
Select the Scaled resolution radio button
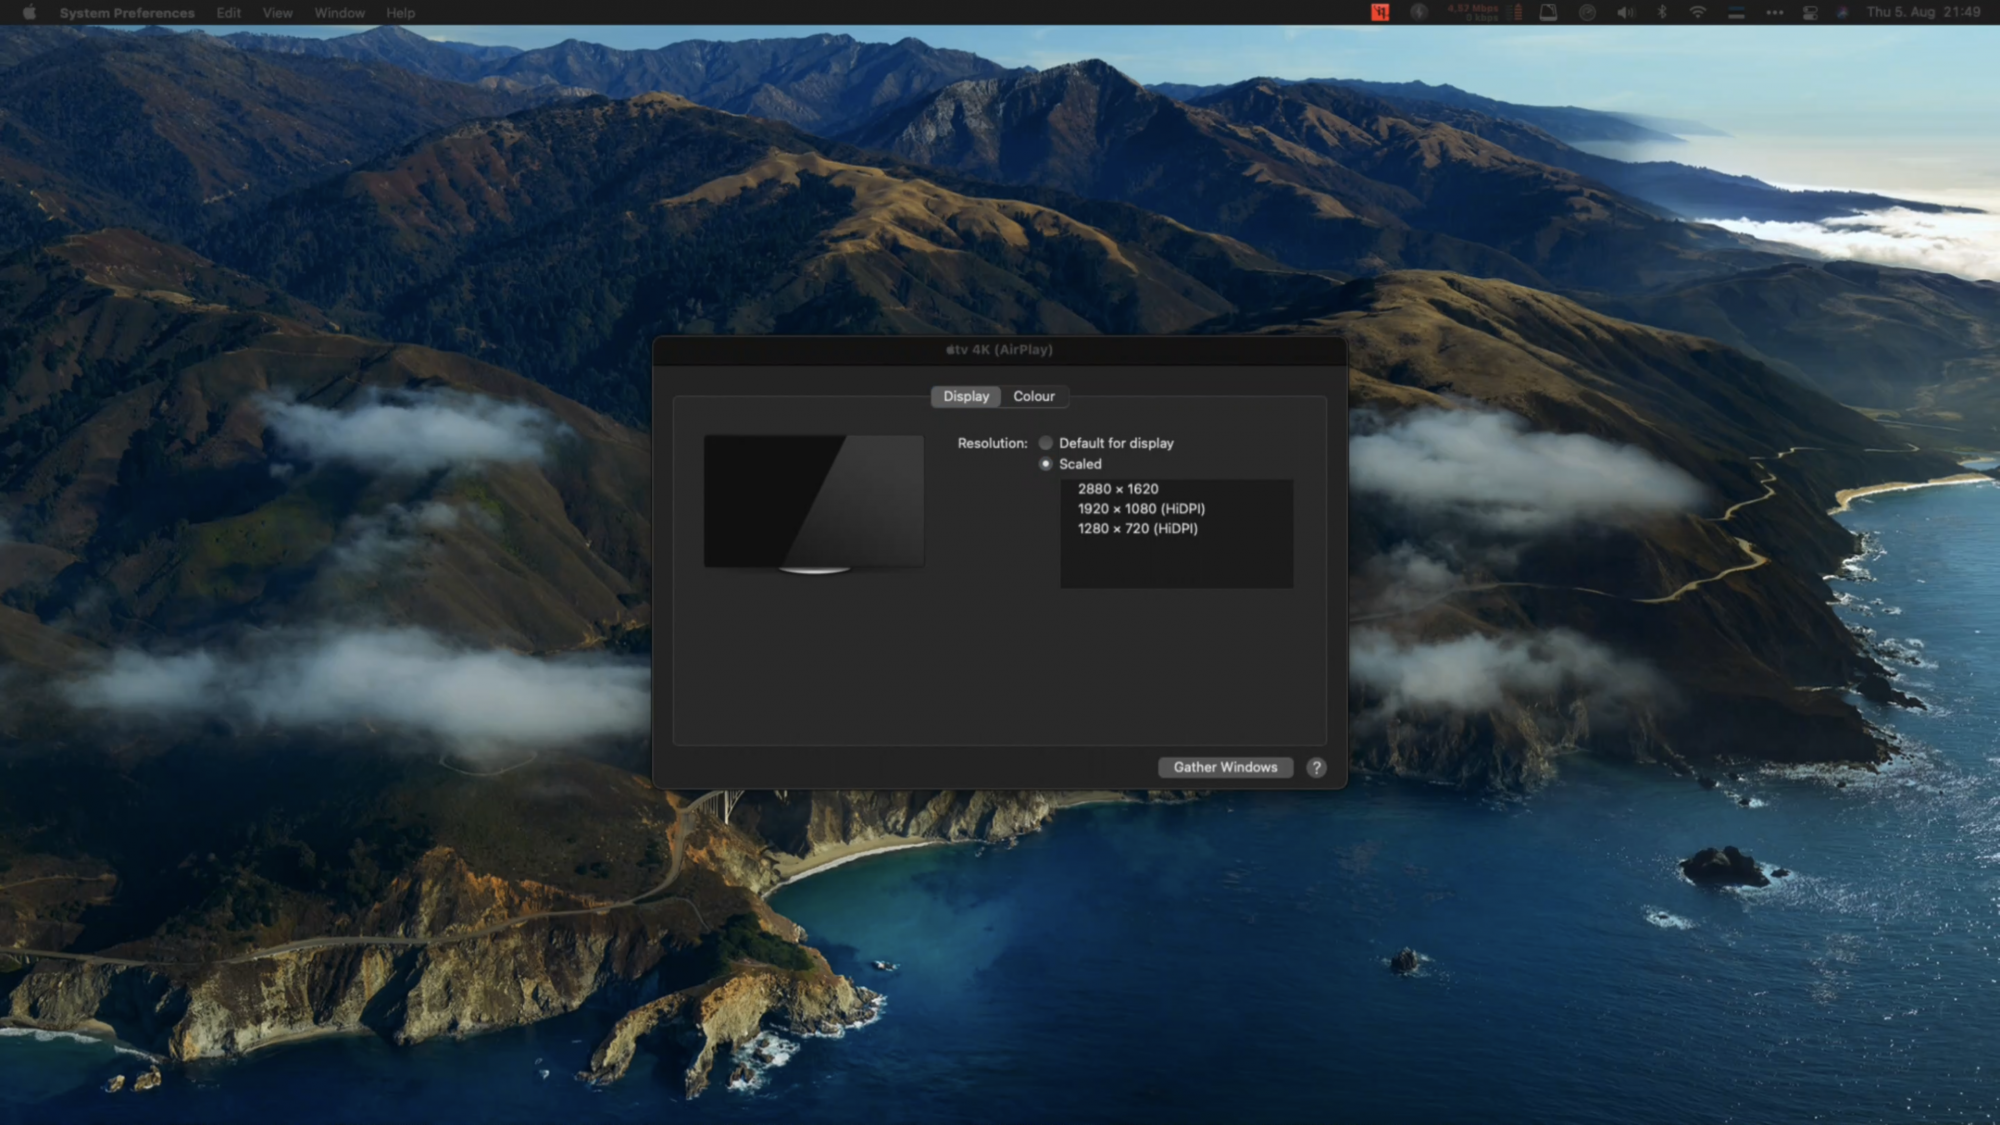[x=1046, y=464]
